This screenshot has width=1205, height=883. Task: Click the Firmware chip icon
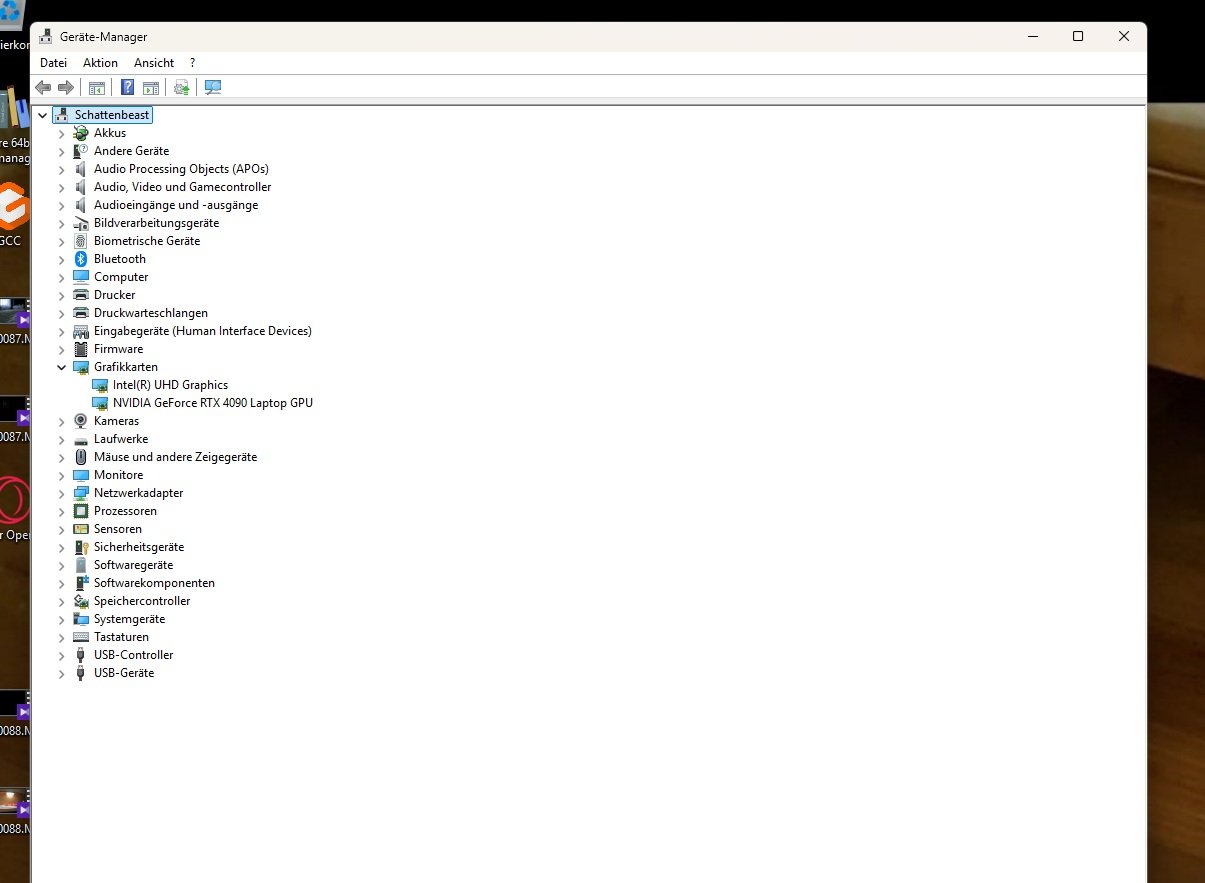click(x=81, y=349)
